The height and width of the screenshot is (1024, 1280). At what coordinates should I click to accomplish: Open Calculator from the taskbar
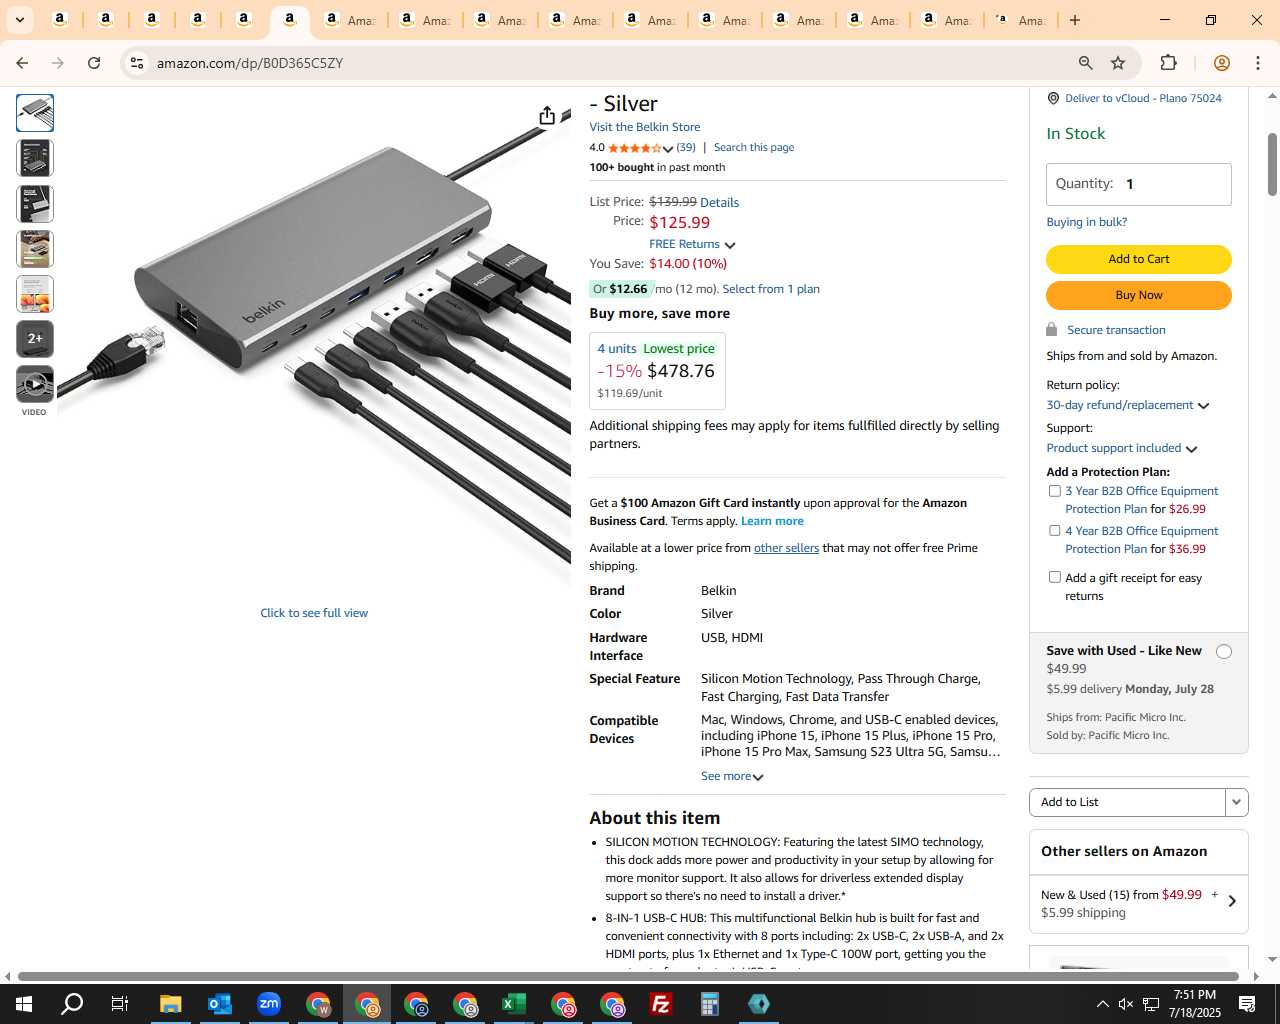(710, 1004)
